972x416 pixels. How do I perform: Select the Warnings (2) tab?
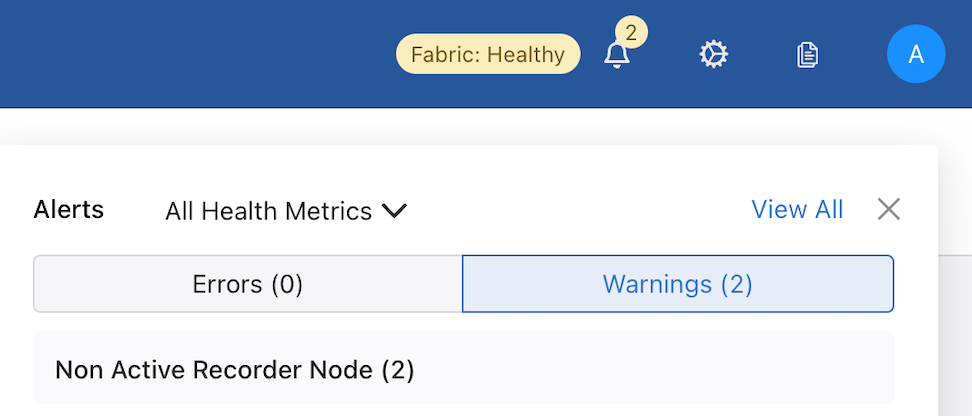click(x=677, y=284)
